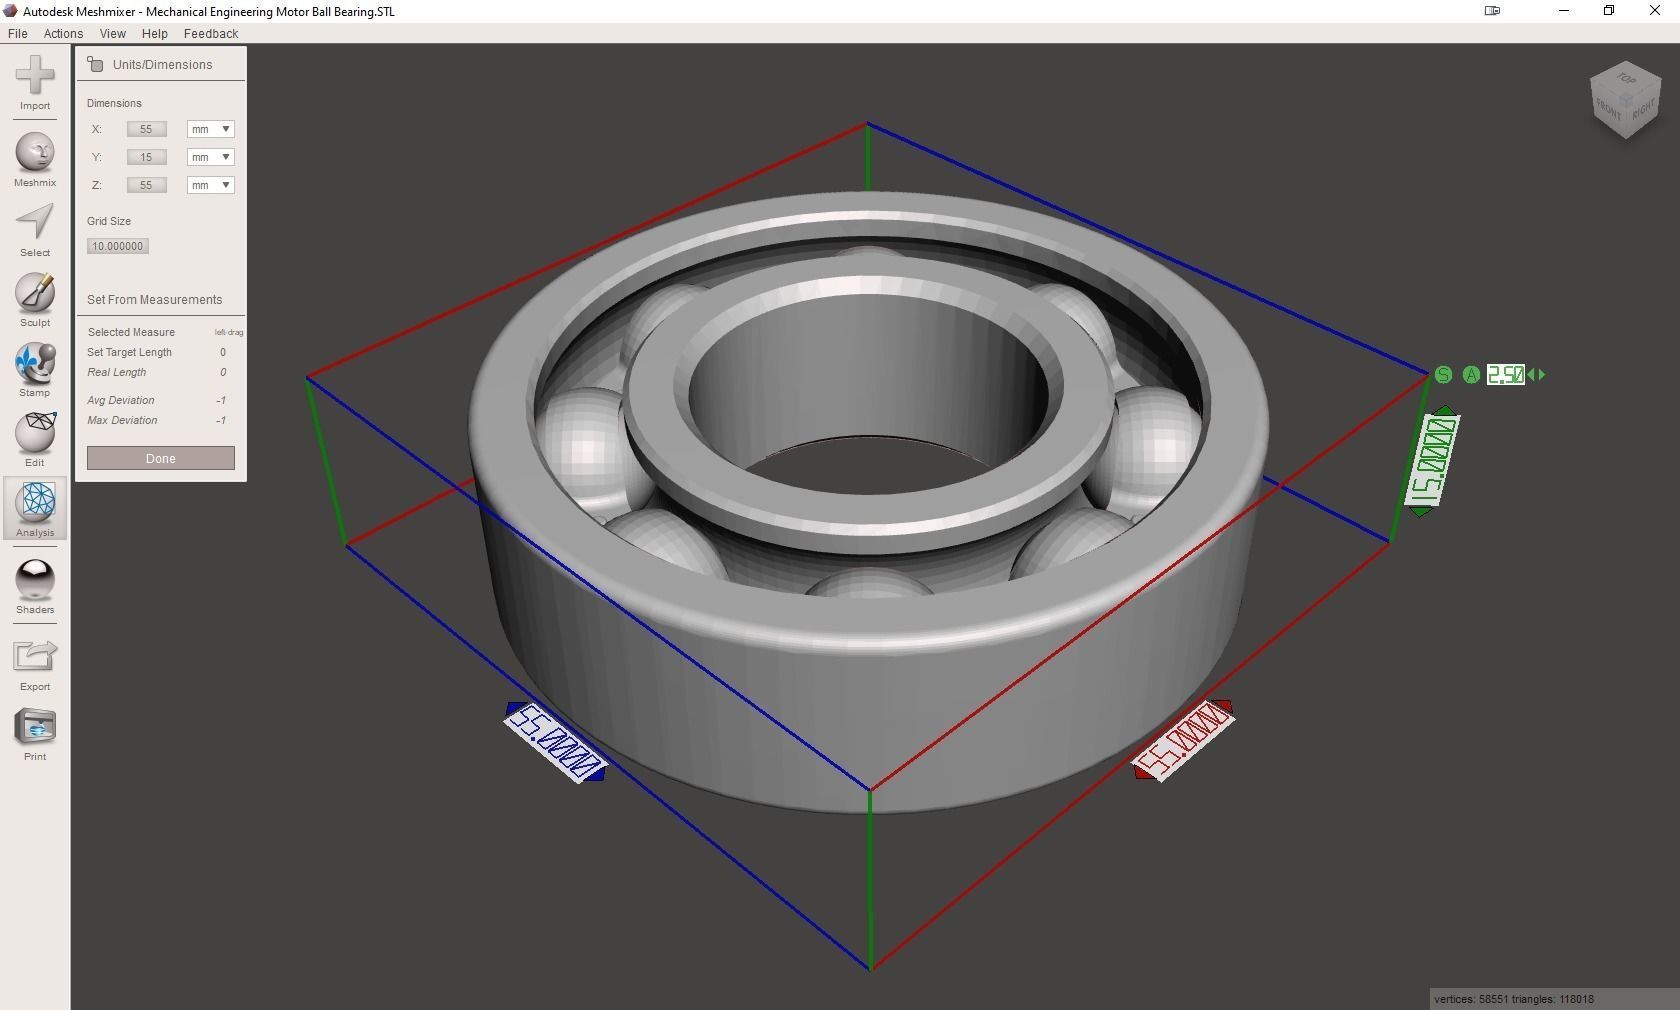Open the View menu
The width and height of the screenshot is (1680, 1010).
[x=112, y=33]
